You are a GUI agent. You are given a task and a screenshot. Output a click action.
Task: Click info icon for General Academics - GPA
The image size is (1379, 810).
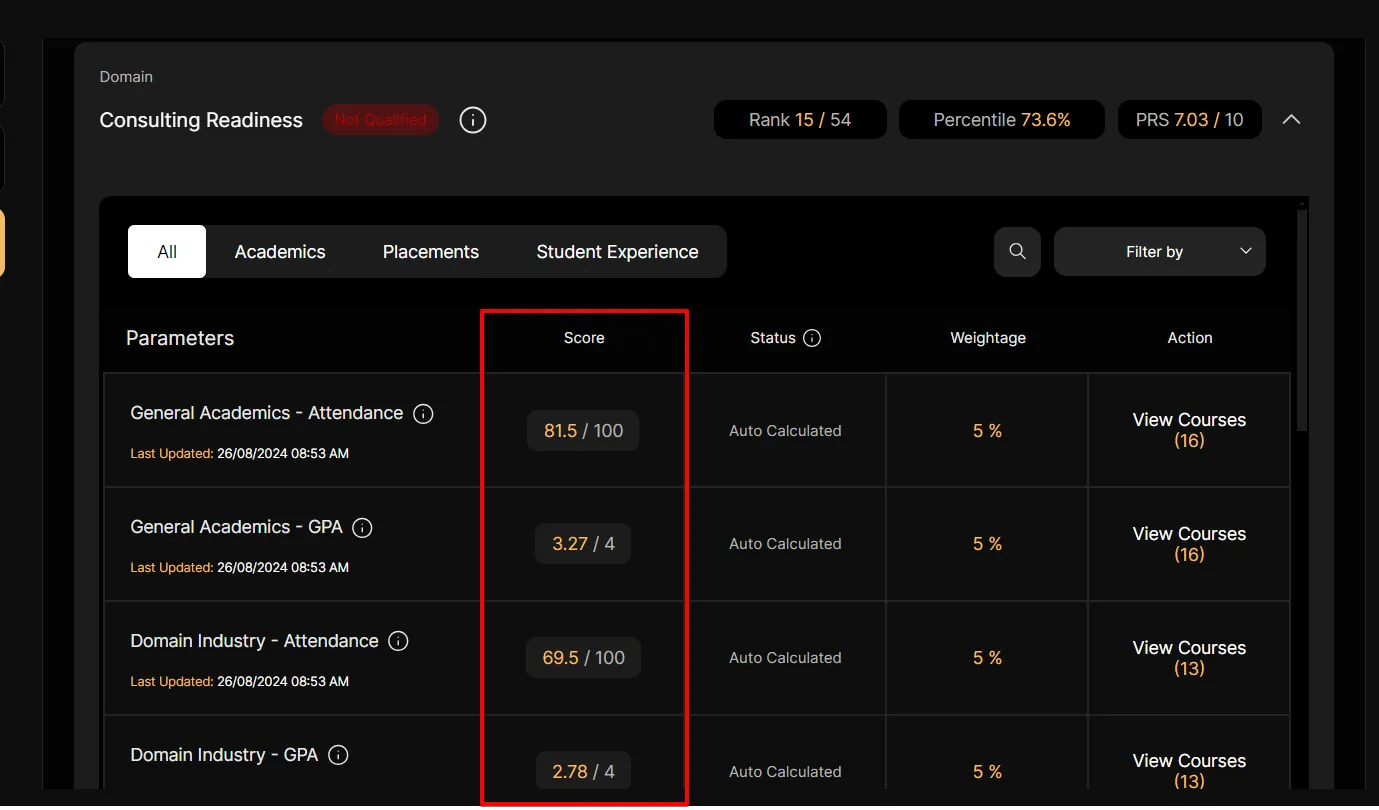point(363,528)
